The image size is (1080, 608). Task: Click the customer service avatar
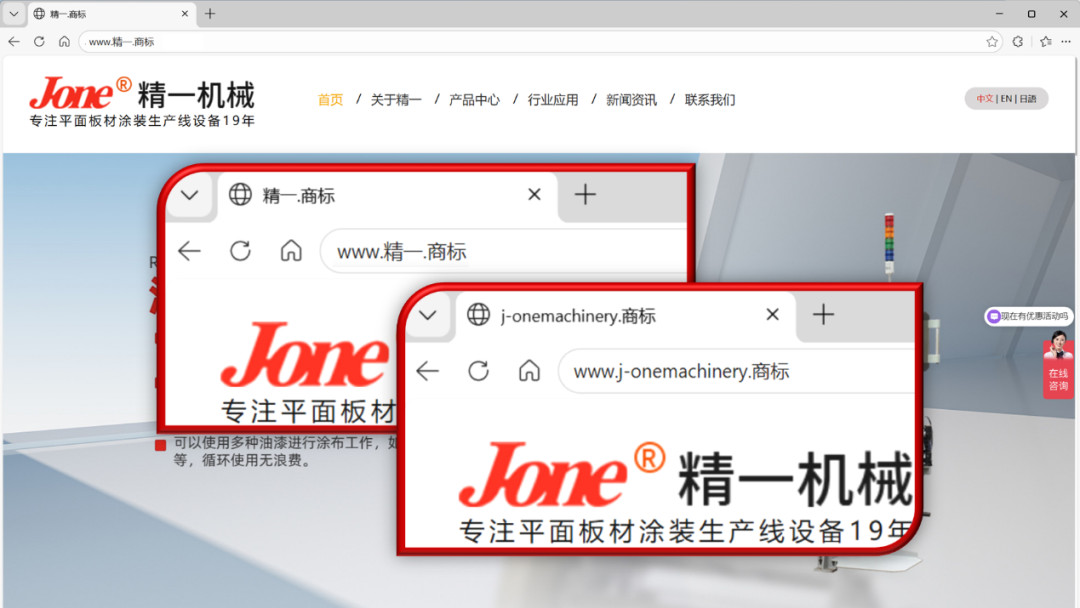tap(1057, 344)
